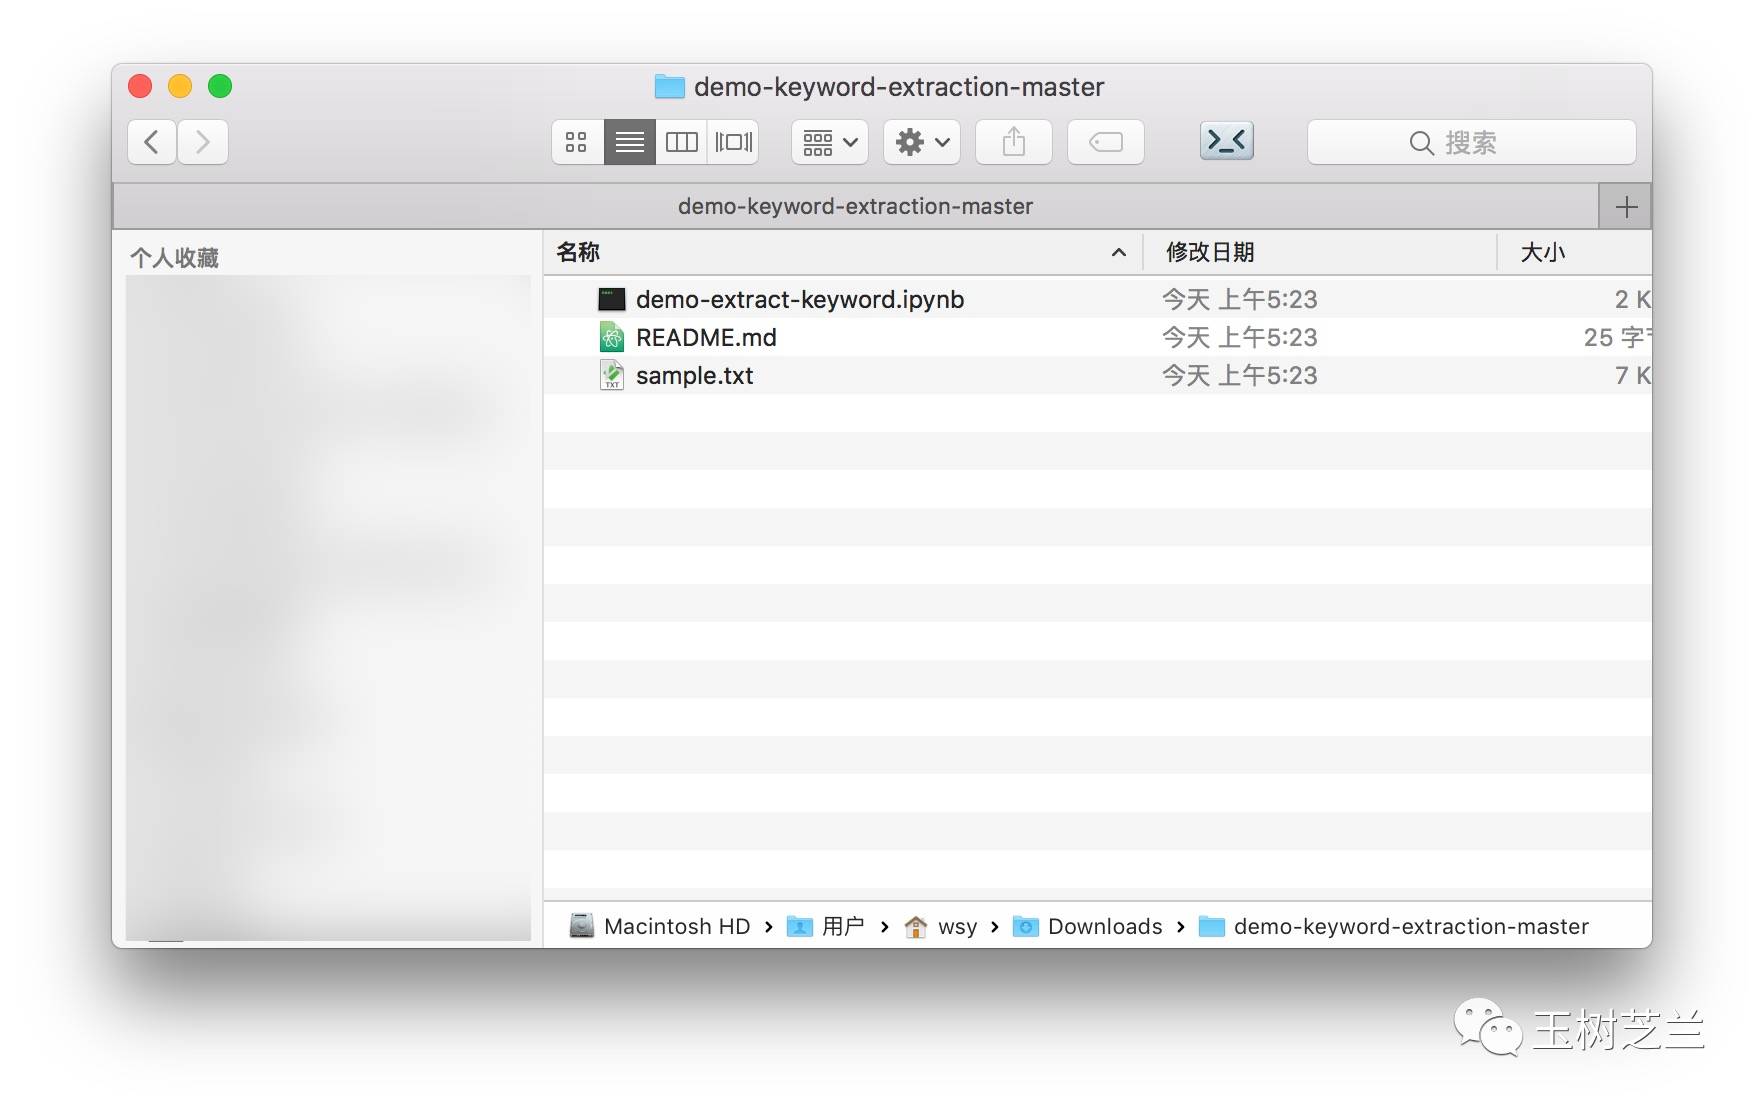
Task: Toggle the sort direction arrow in 名称
Action: pyautogui.click(x=1119, y=253)
